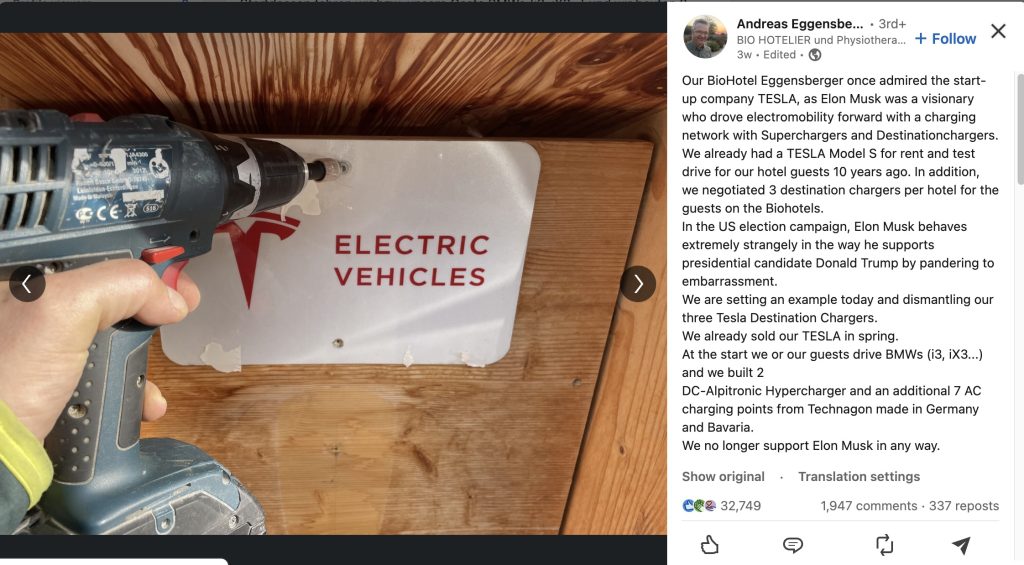Follow Andreas Eggensberger
The image size is (1024, 565).
tap(946, 39)
